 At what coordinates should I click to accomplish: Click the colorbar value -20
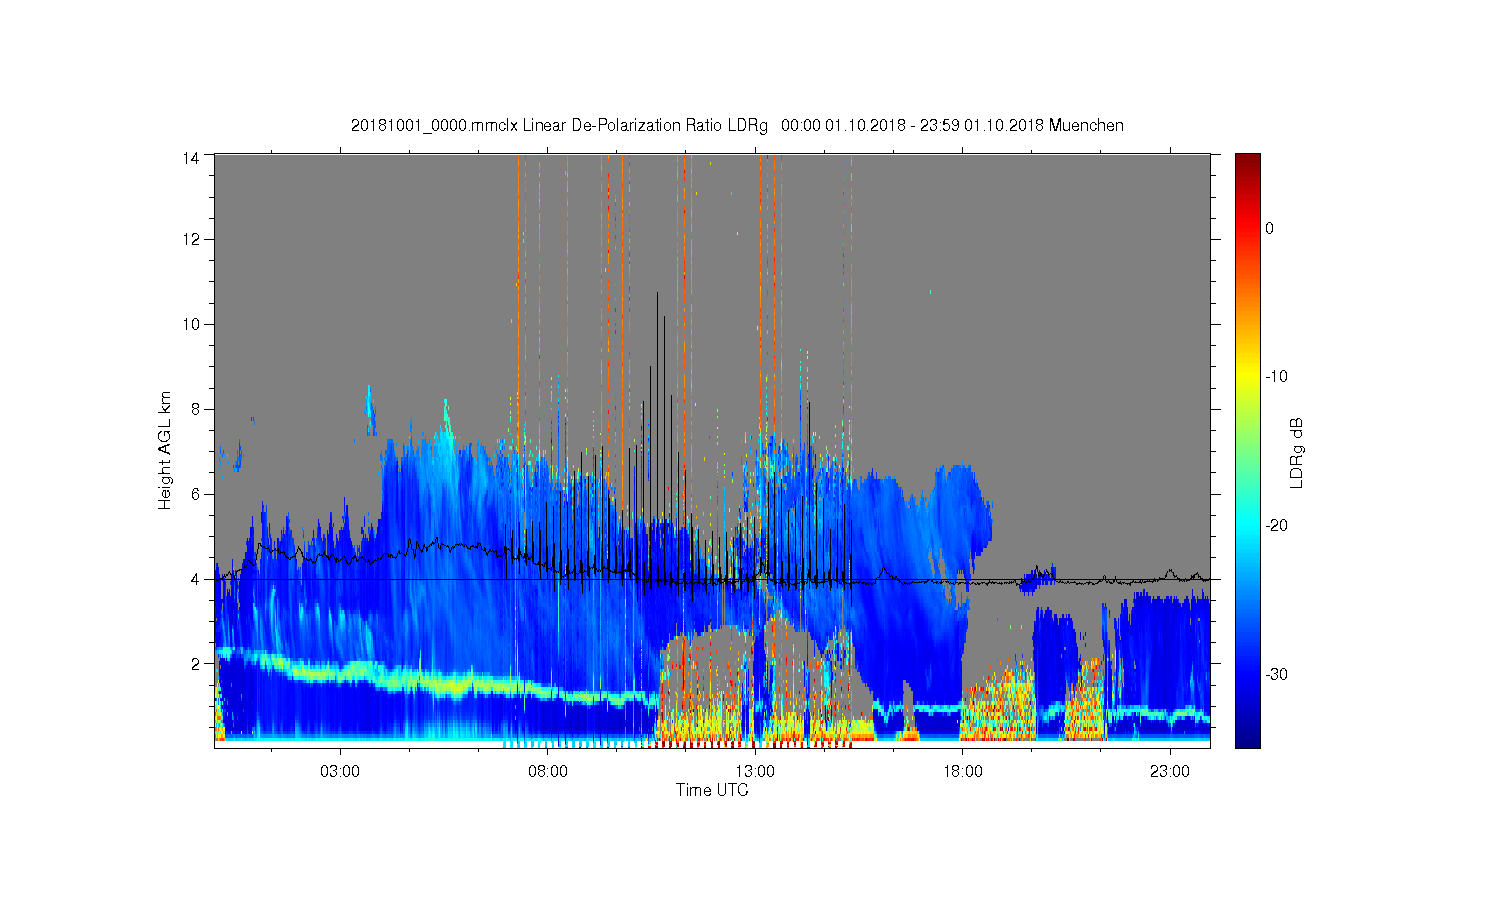(x=1276, y=526)
